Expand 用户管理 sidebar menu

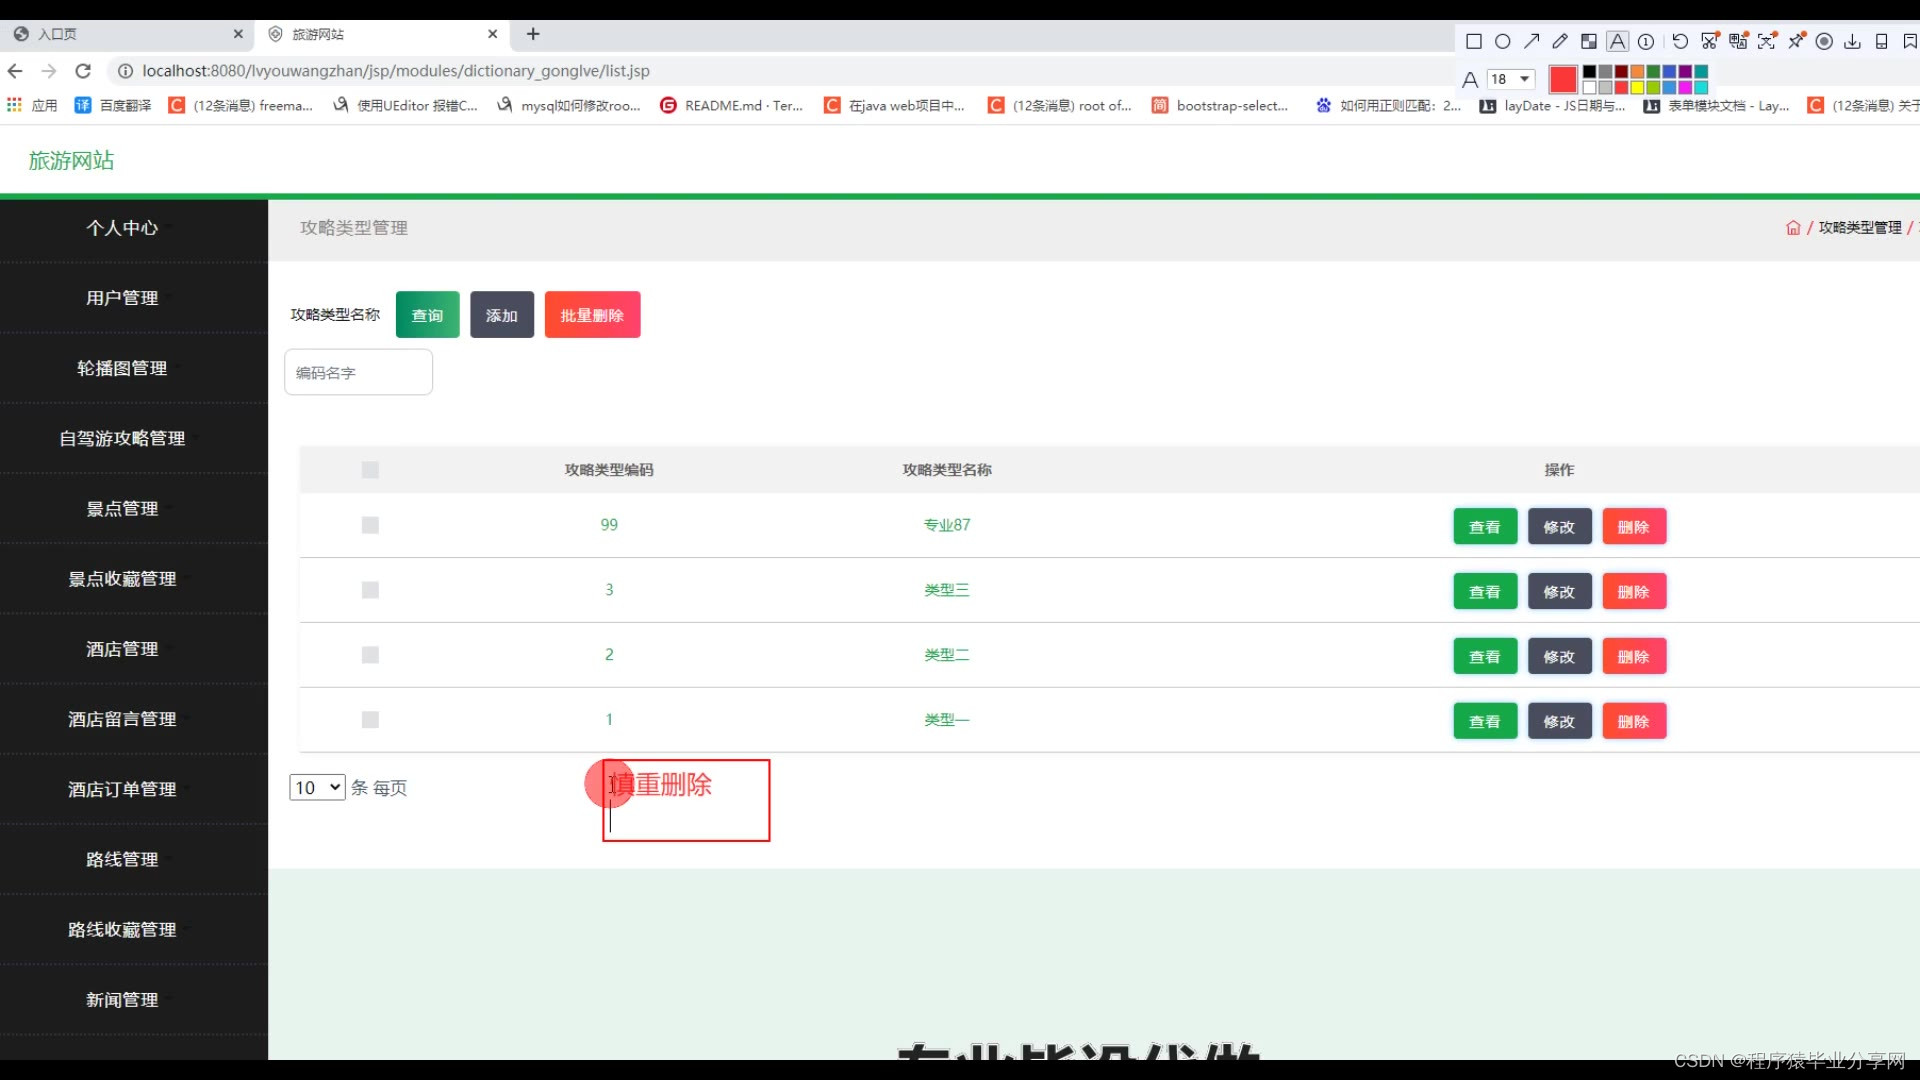[x=122, y=298]
